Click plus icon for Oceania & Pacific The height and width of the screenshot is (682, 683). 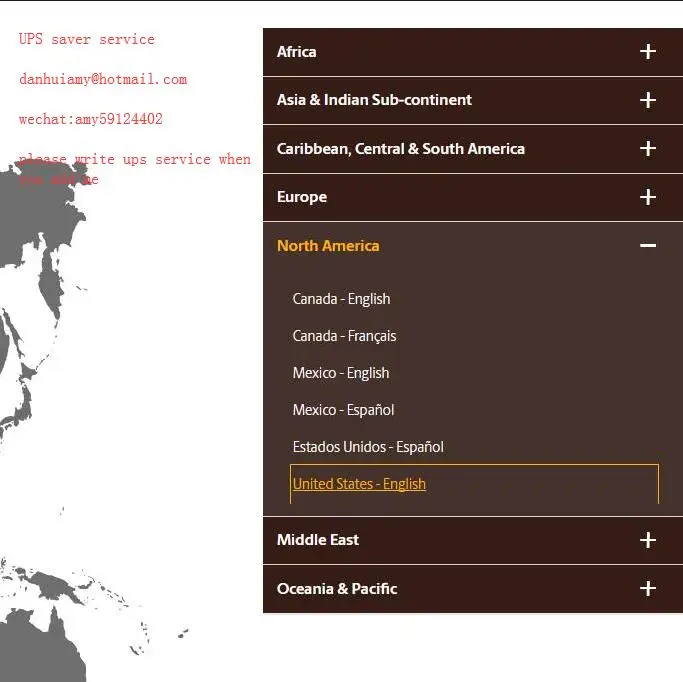[x=648, y=588]
